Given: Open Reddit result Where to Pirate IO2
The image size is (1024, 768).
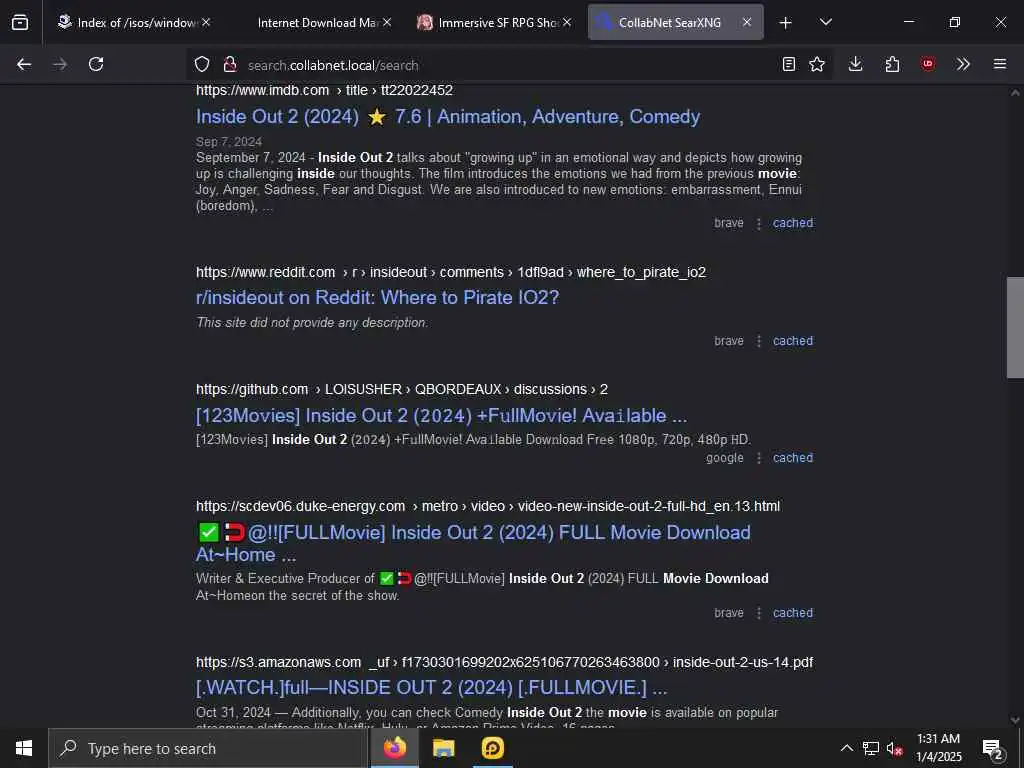Looking at the screenshot, I should pyautogui.click(x=377, y=298).
